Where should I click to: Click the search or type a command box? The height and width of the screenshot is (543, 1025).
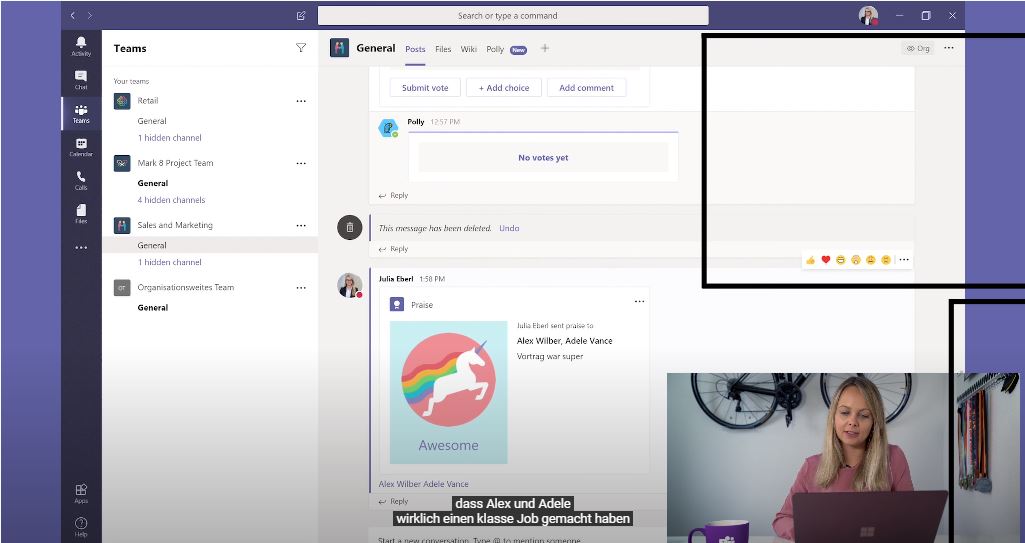point(513,16)
